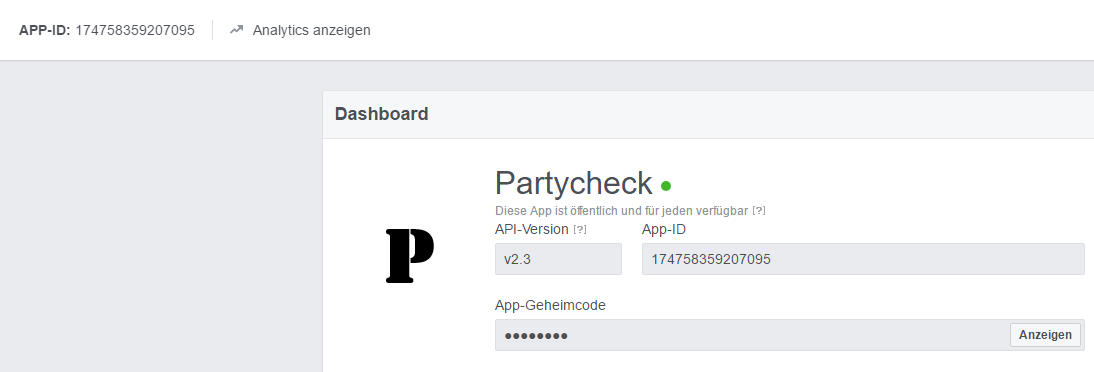Click the Dashboard panel heading
Screen dimensions: 1094x372
pos(382,114)
